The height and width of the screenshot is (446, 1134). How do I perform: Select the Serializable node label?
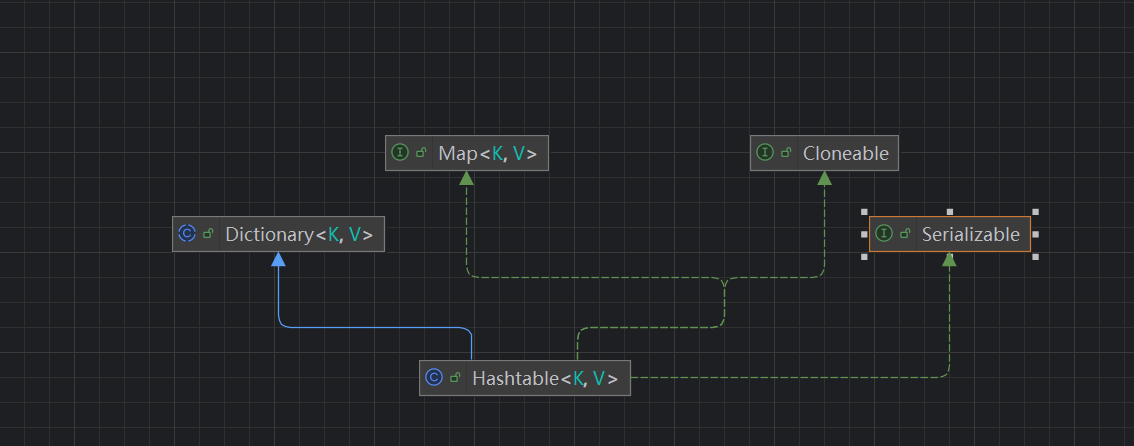(970, 235)
